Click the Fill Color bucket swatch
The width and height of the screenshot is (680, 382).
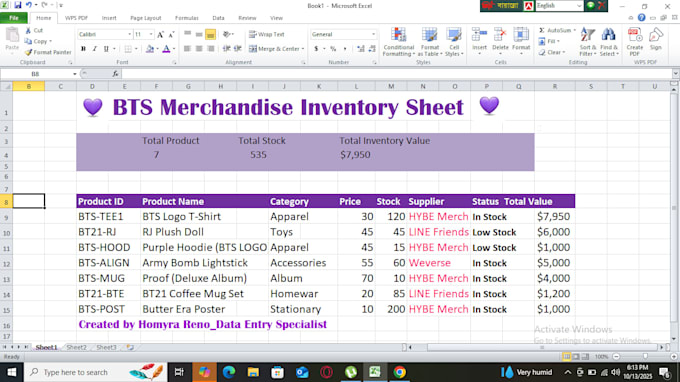(x=150, y=49)
